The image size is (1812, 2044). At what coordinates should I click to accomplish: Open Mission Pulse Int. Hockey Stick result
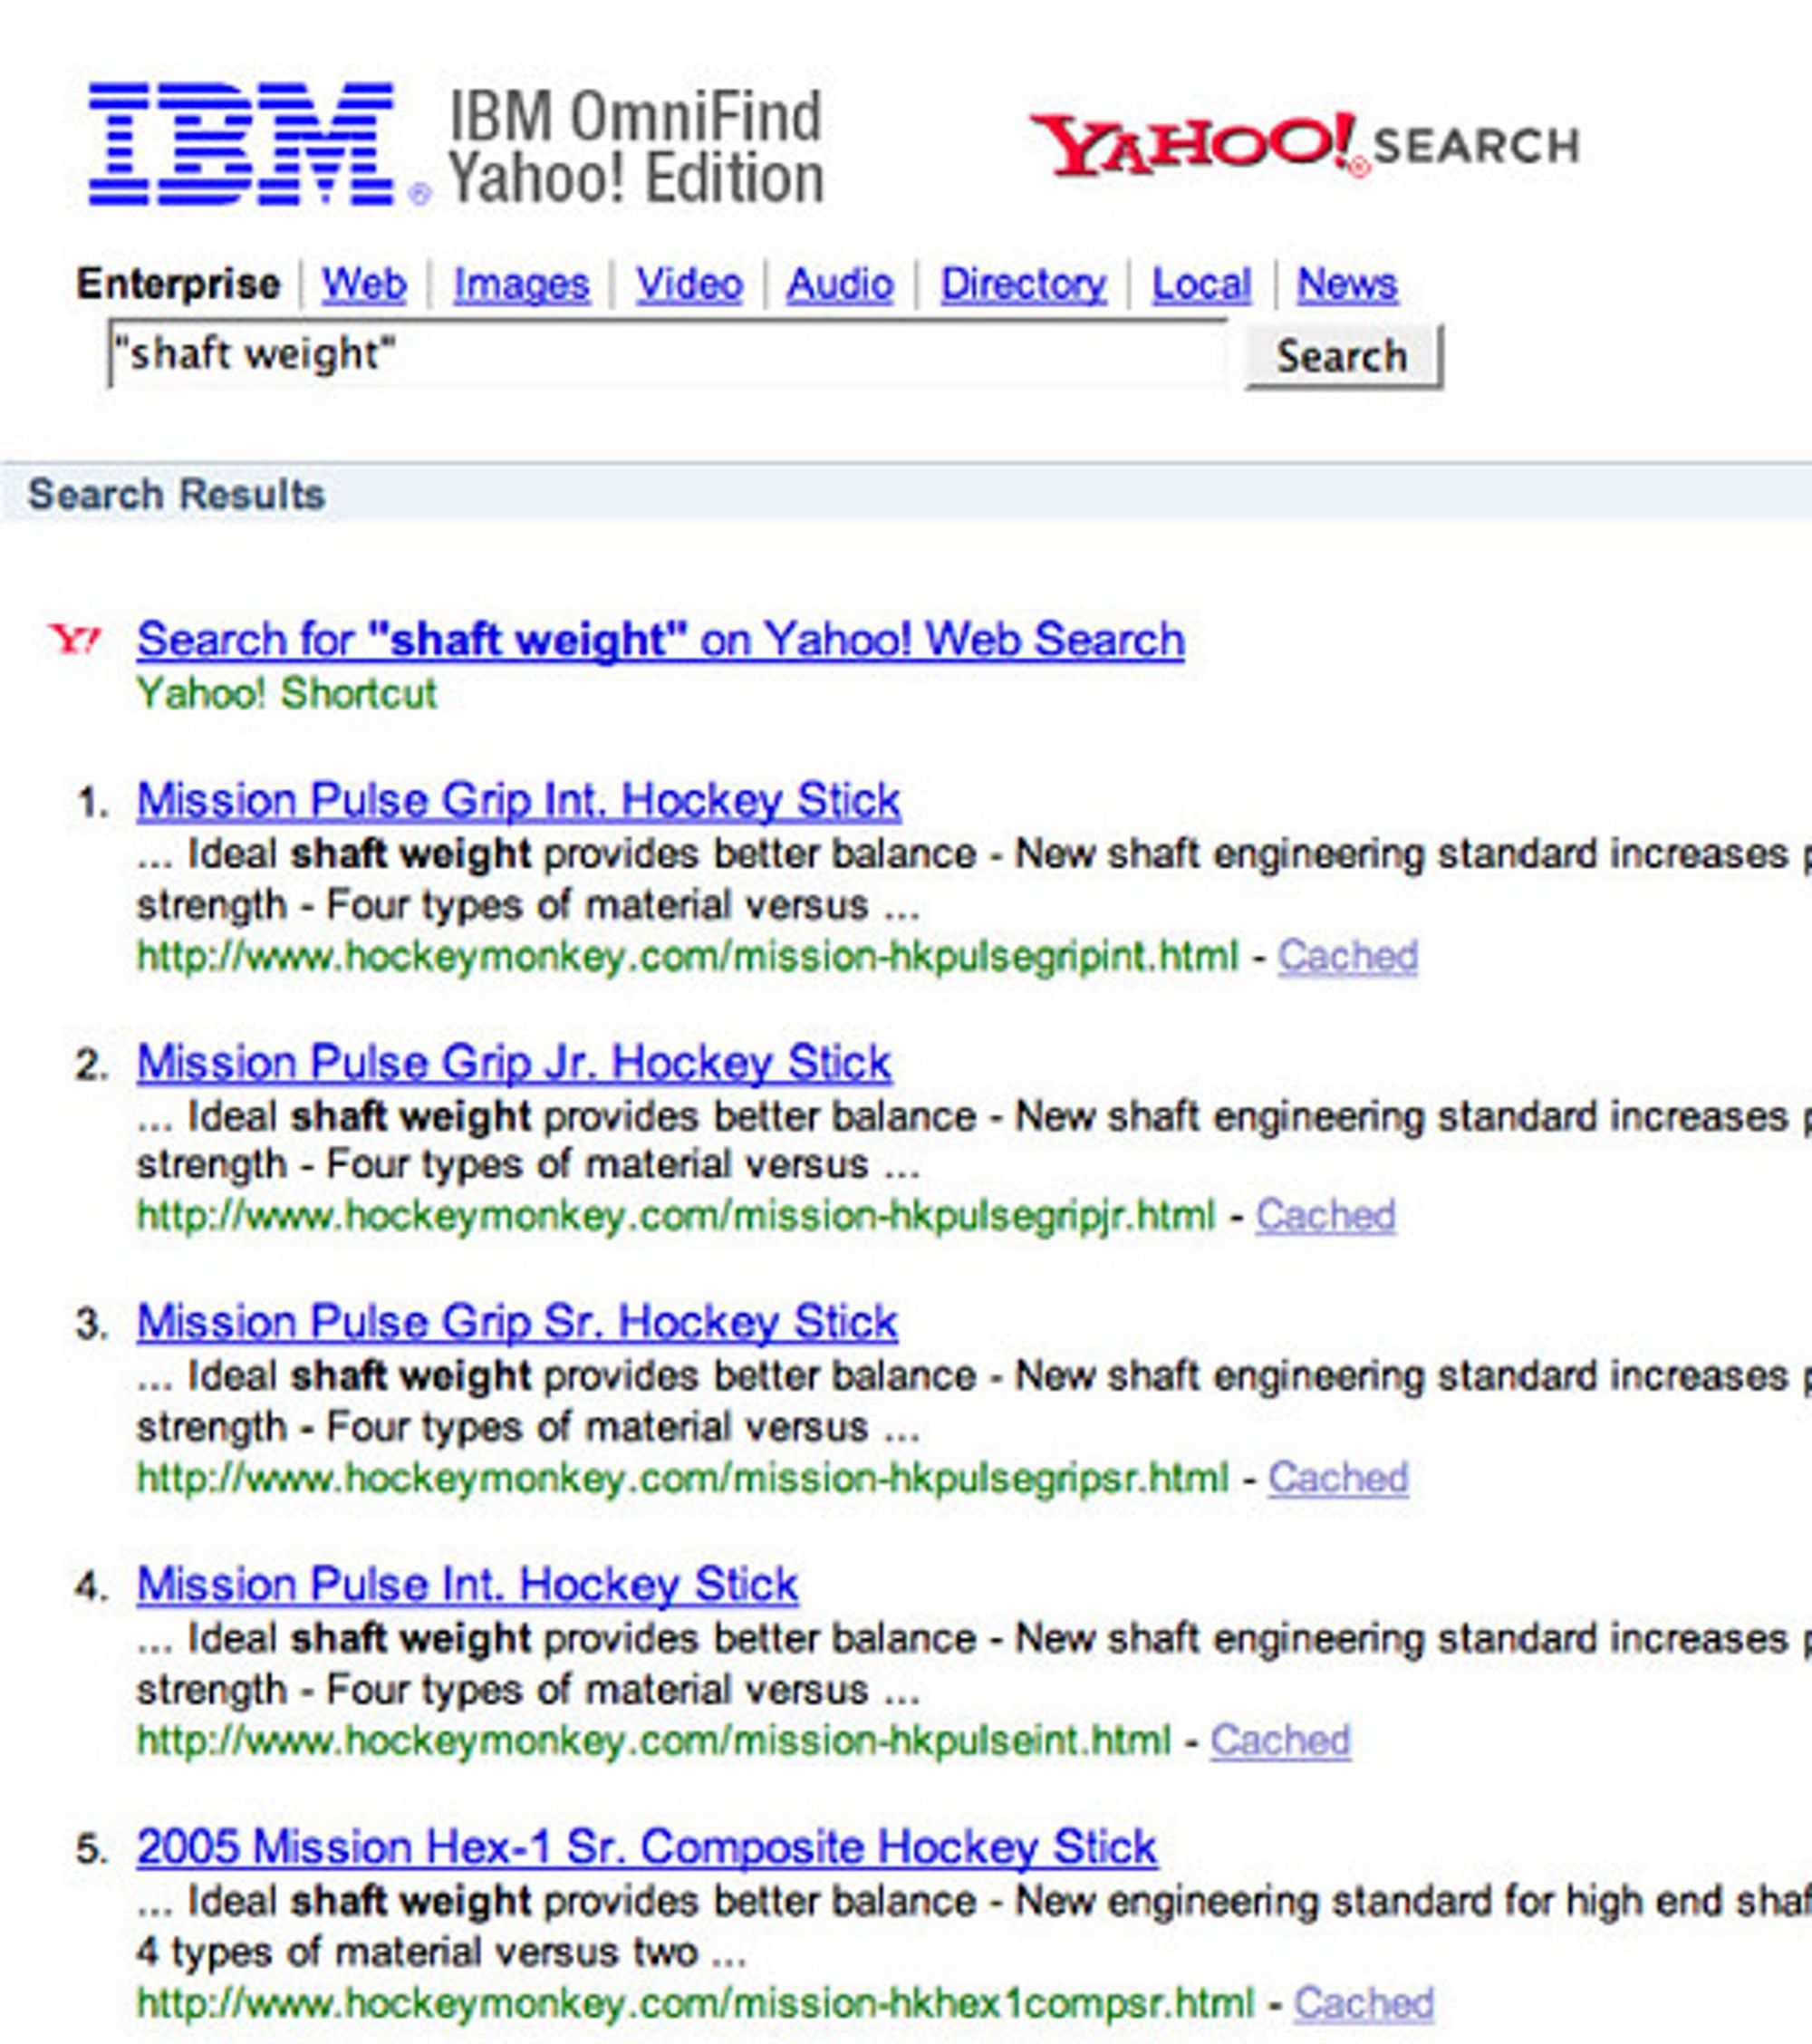pyautogui.click(x=467, y=1584)
